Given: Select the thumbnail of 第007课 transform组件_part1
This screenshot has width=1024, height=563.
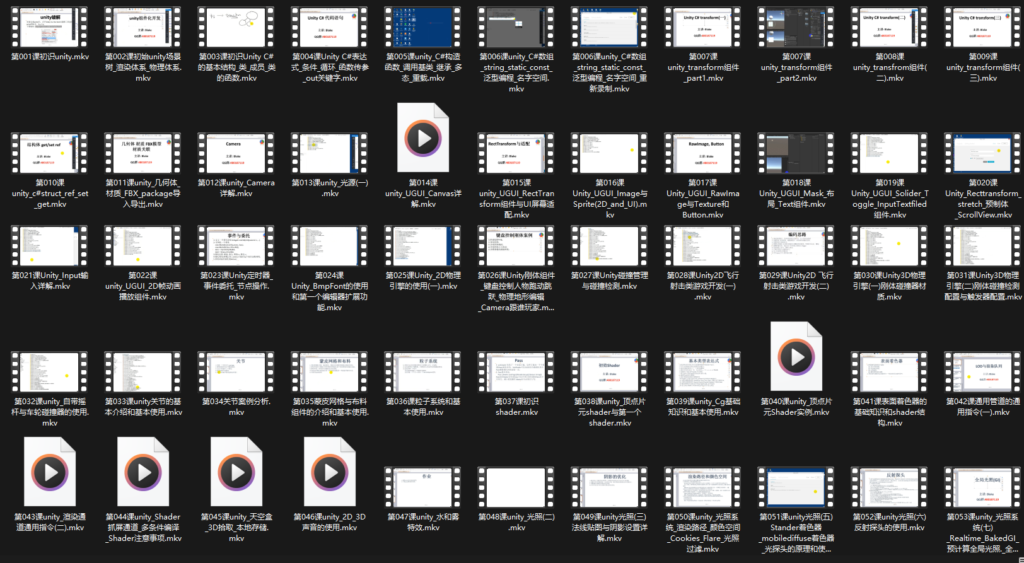Looking at the screenshot, I should pyautogui.click(x=703, y=27).
